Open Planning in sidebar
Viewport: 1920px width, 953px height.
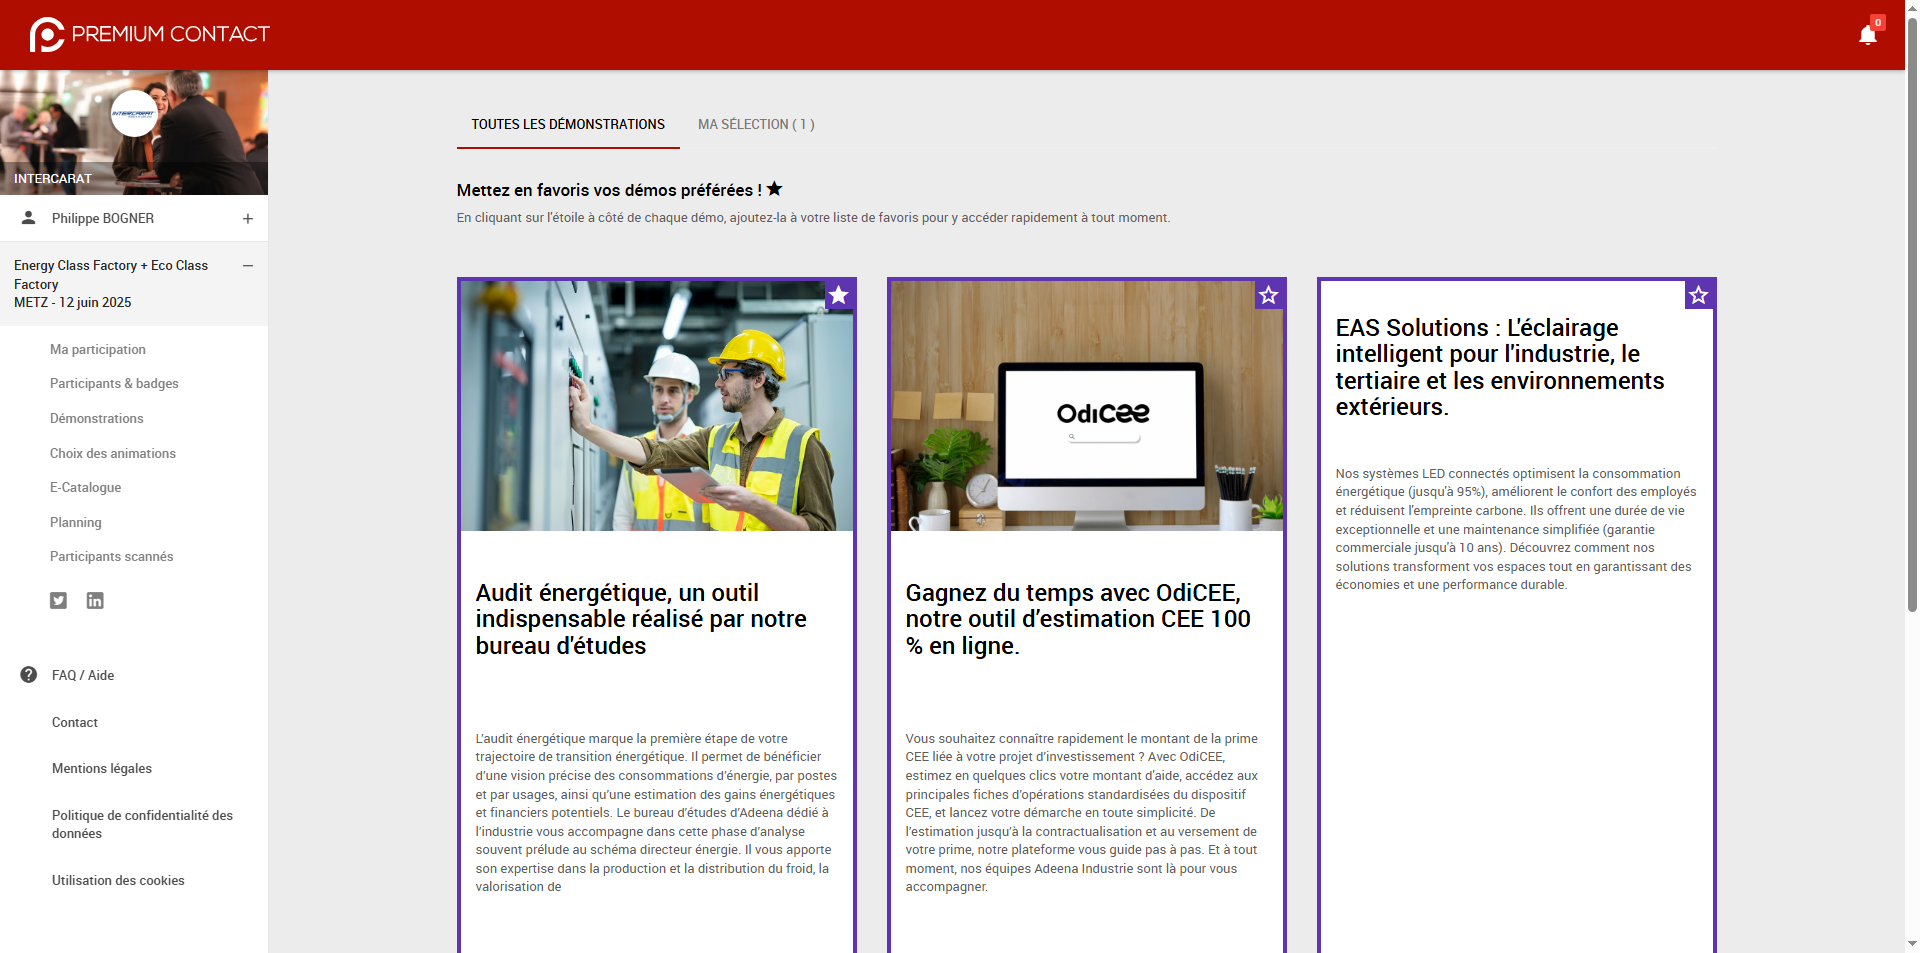76,522
